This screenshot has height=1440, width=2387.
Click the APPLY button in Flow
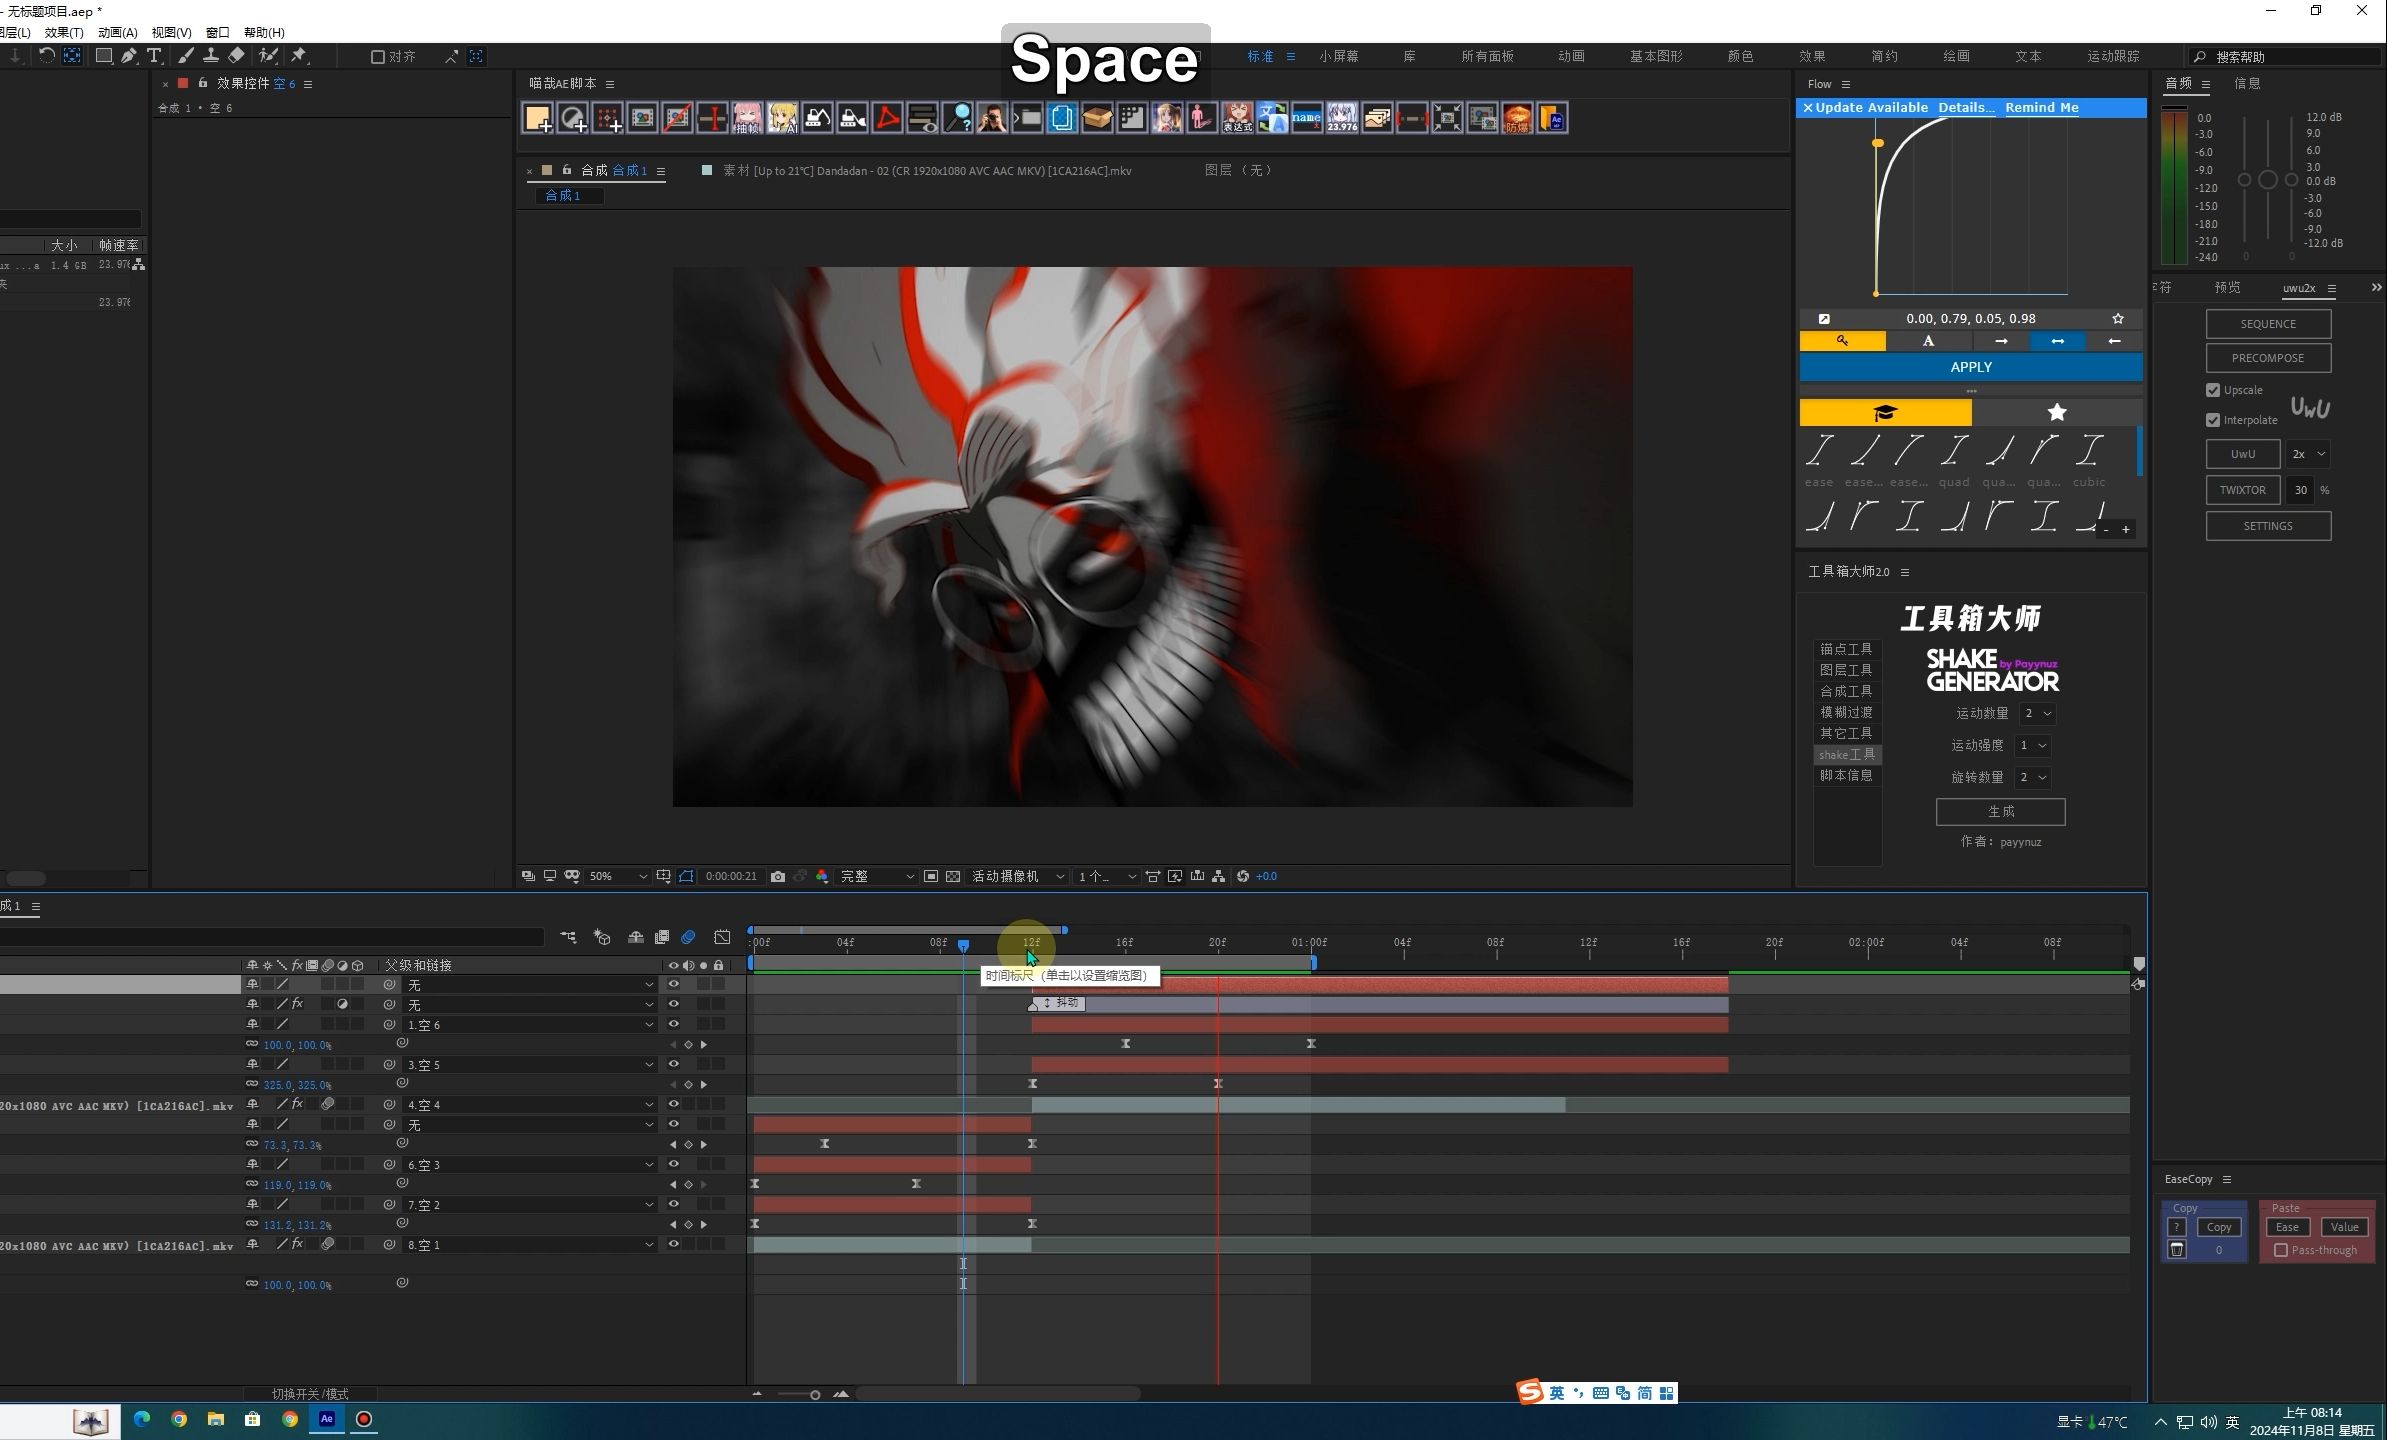(1971, 367)
